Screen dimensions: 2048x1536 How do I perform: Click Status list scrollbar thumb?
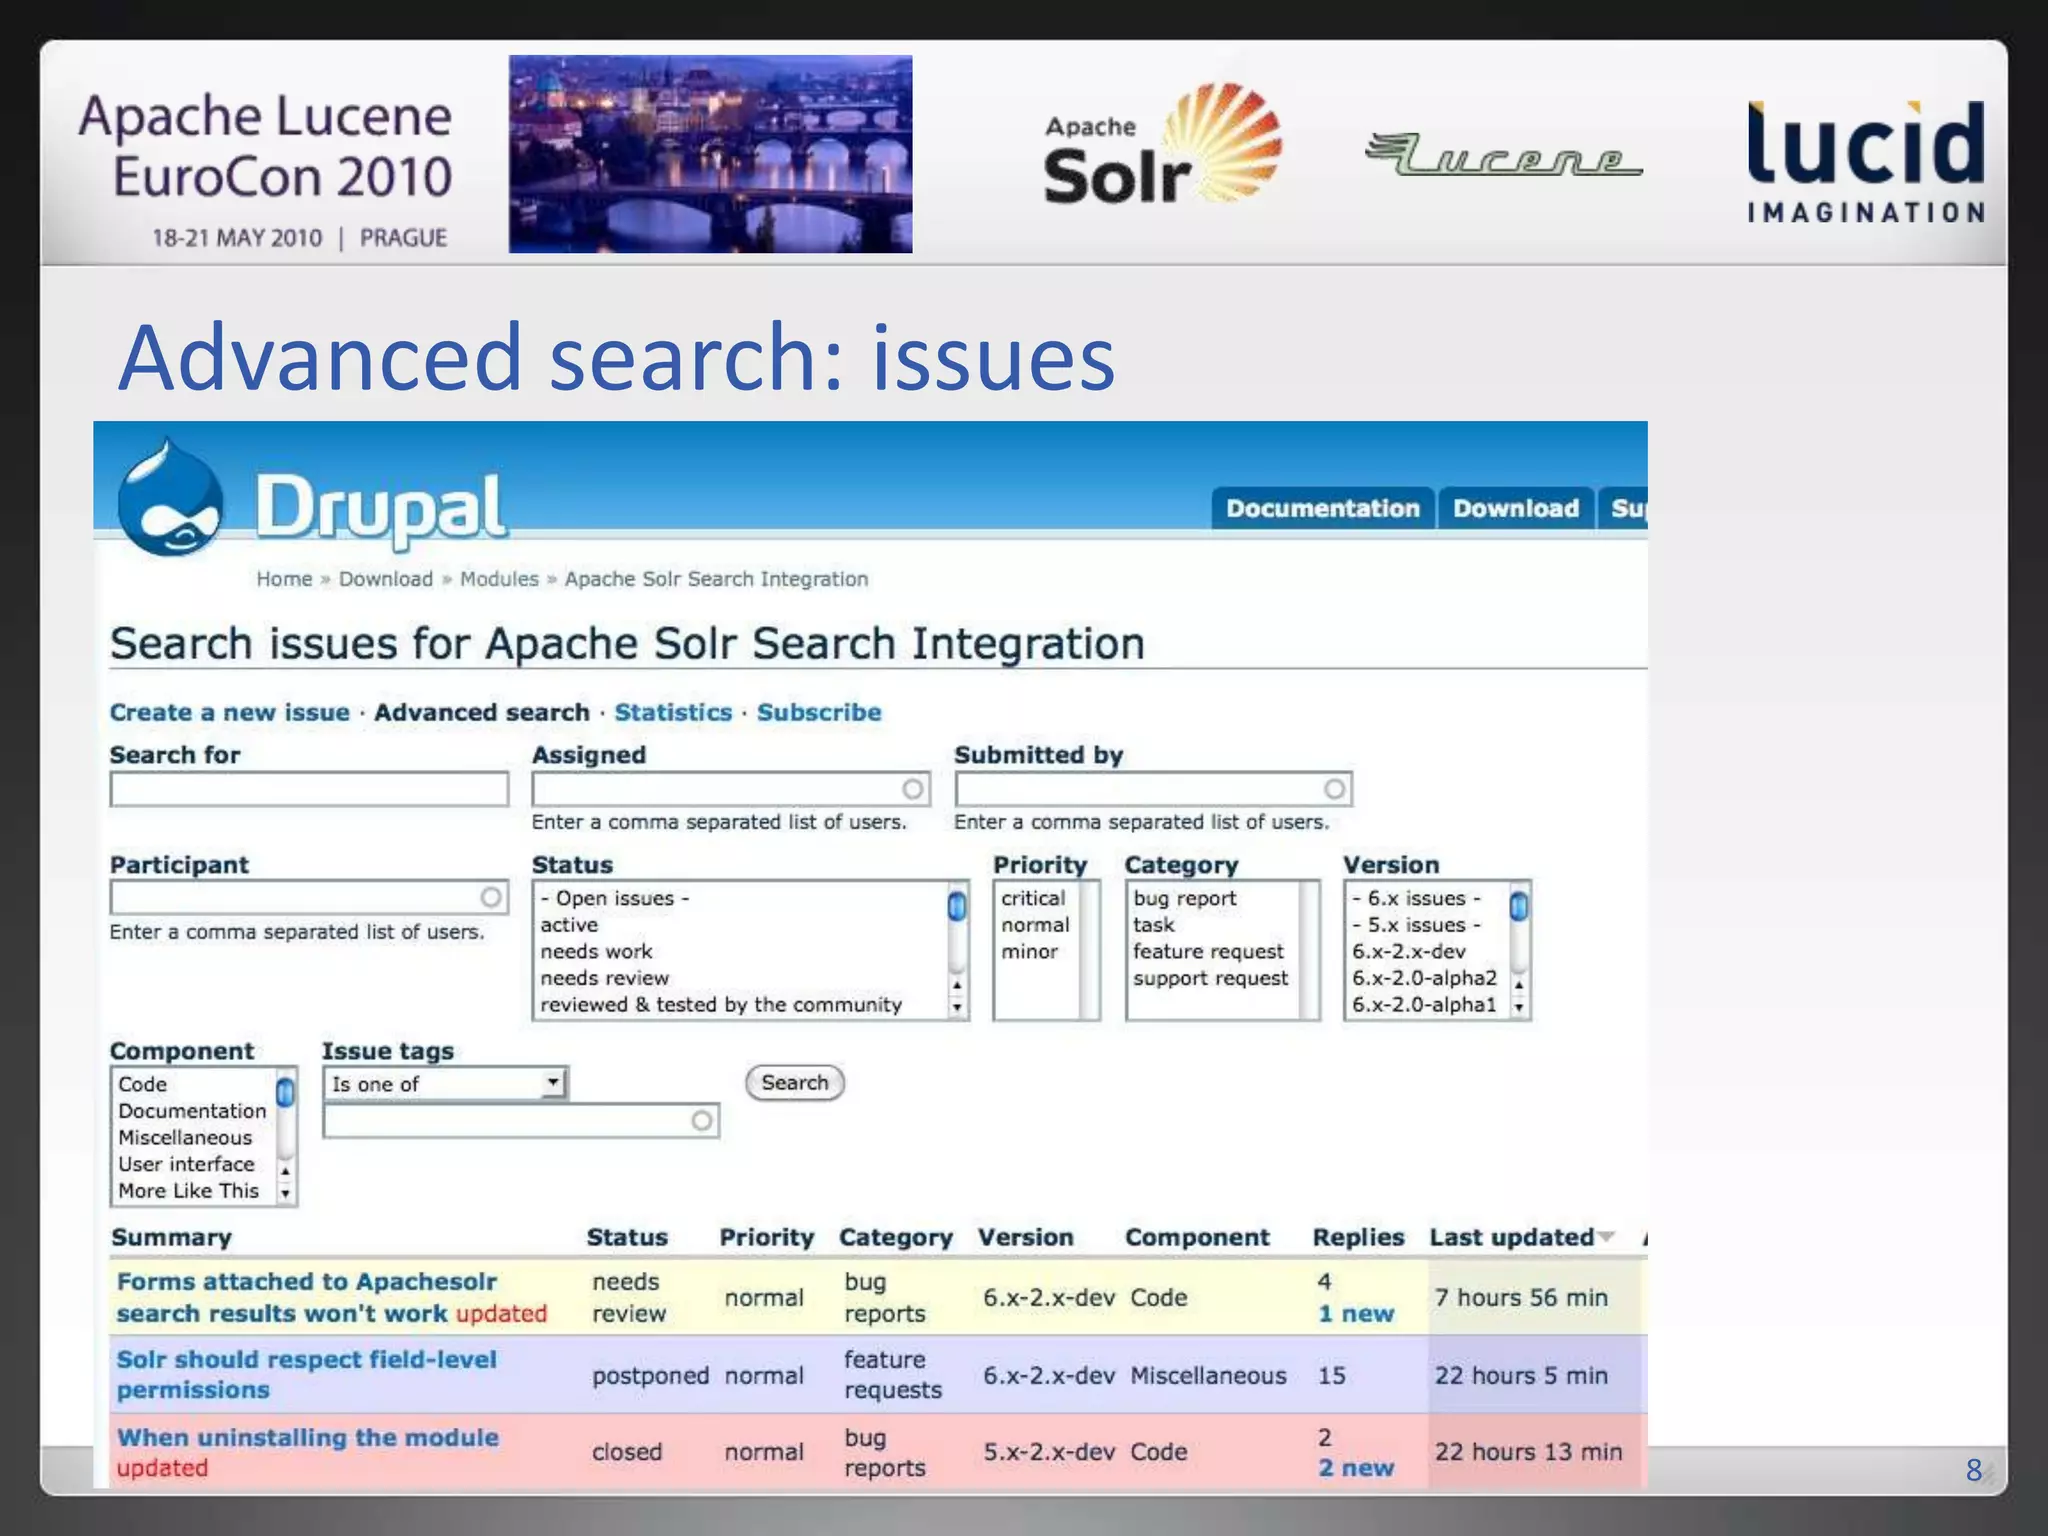click(x=957, y=906)
